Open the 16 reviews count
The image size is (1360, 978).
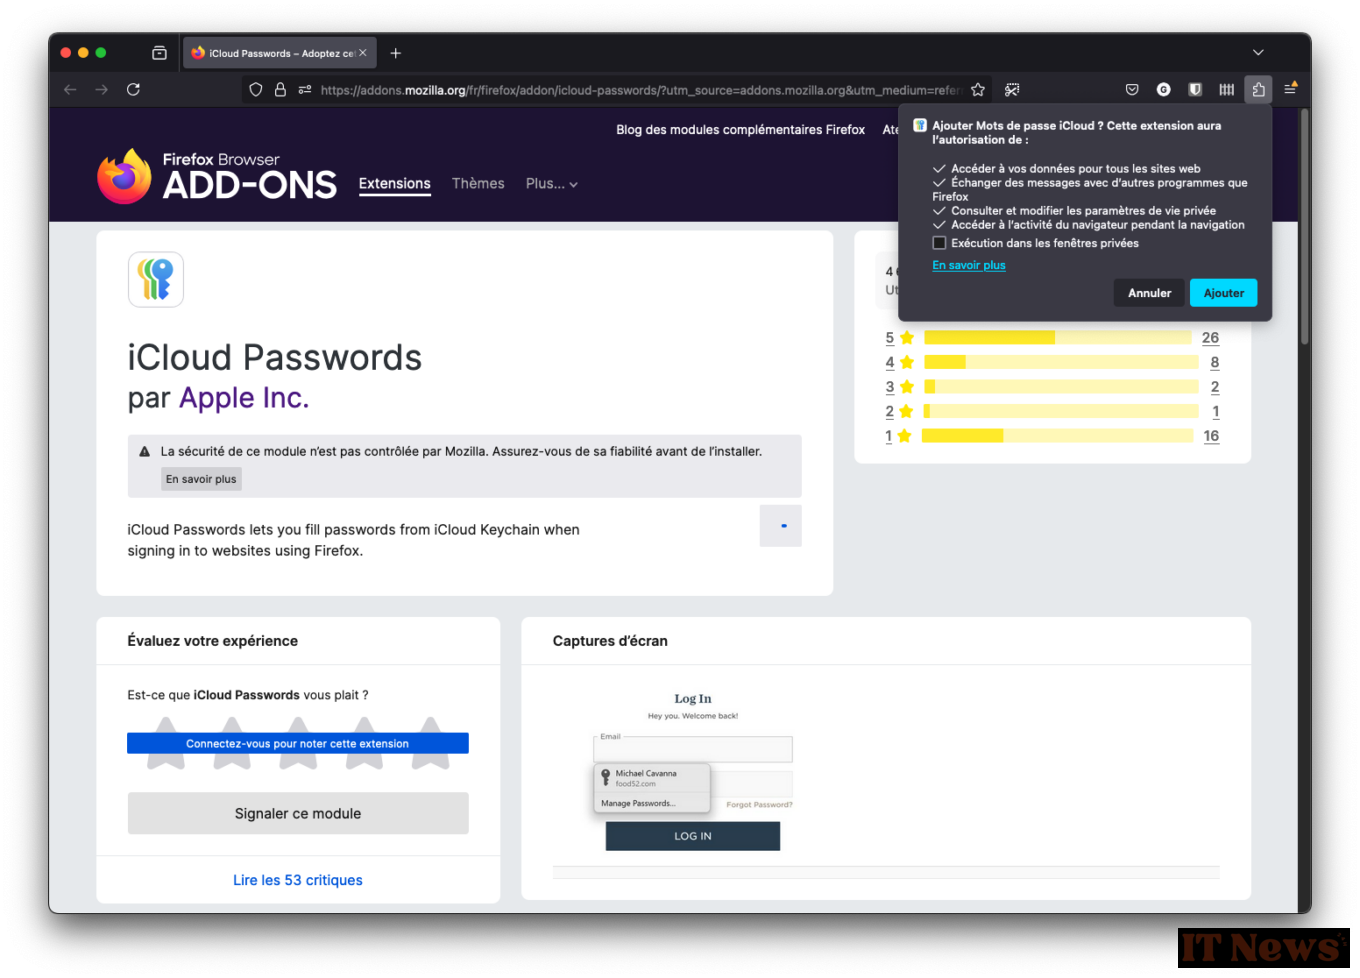tap(1211, 436)
